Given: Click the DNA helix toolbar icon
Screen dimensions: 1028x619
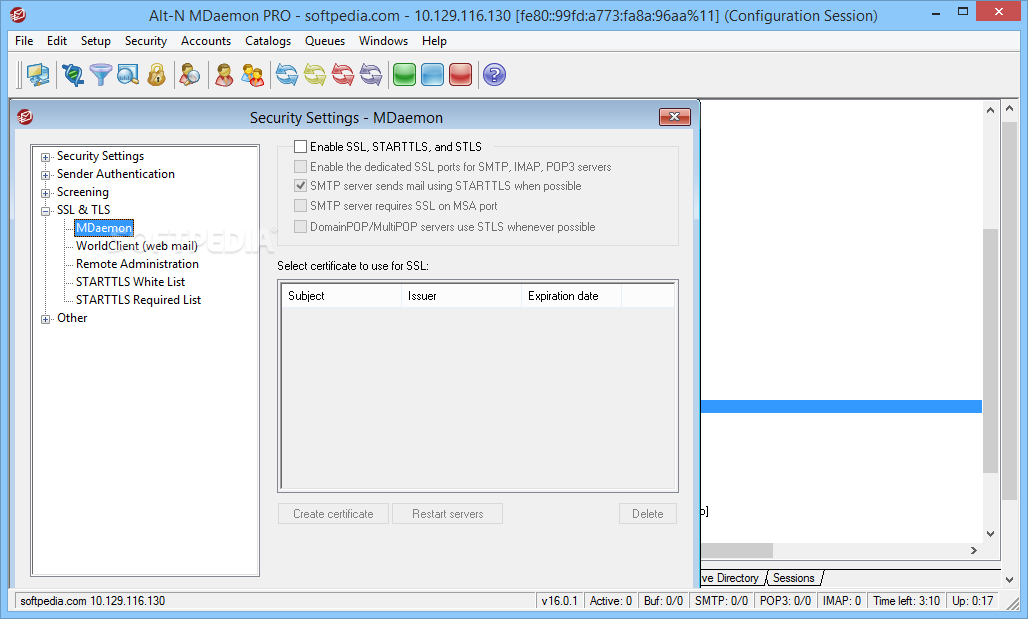Looking at the screenshot, I should pyautogui.click(x=73, y=75).
